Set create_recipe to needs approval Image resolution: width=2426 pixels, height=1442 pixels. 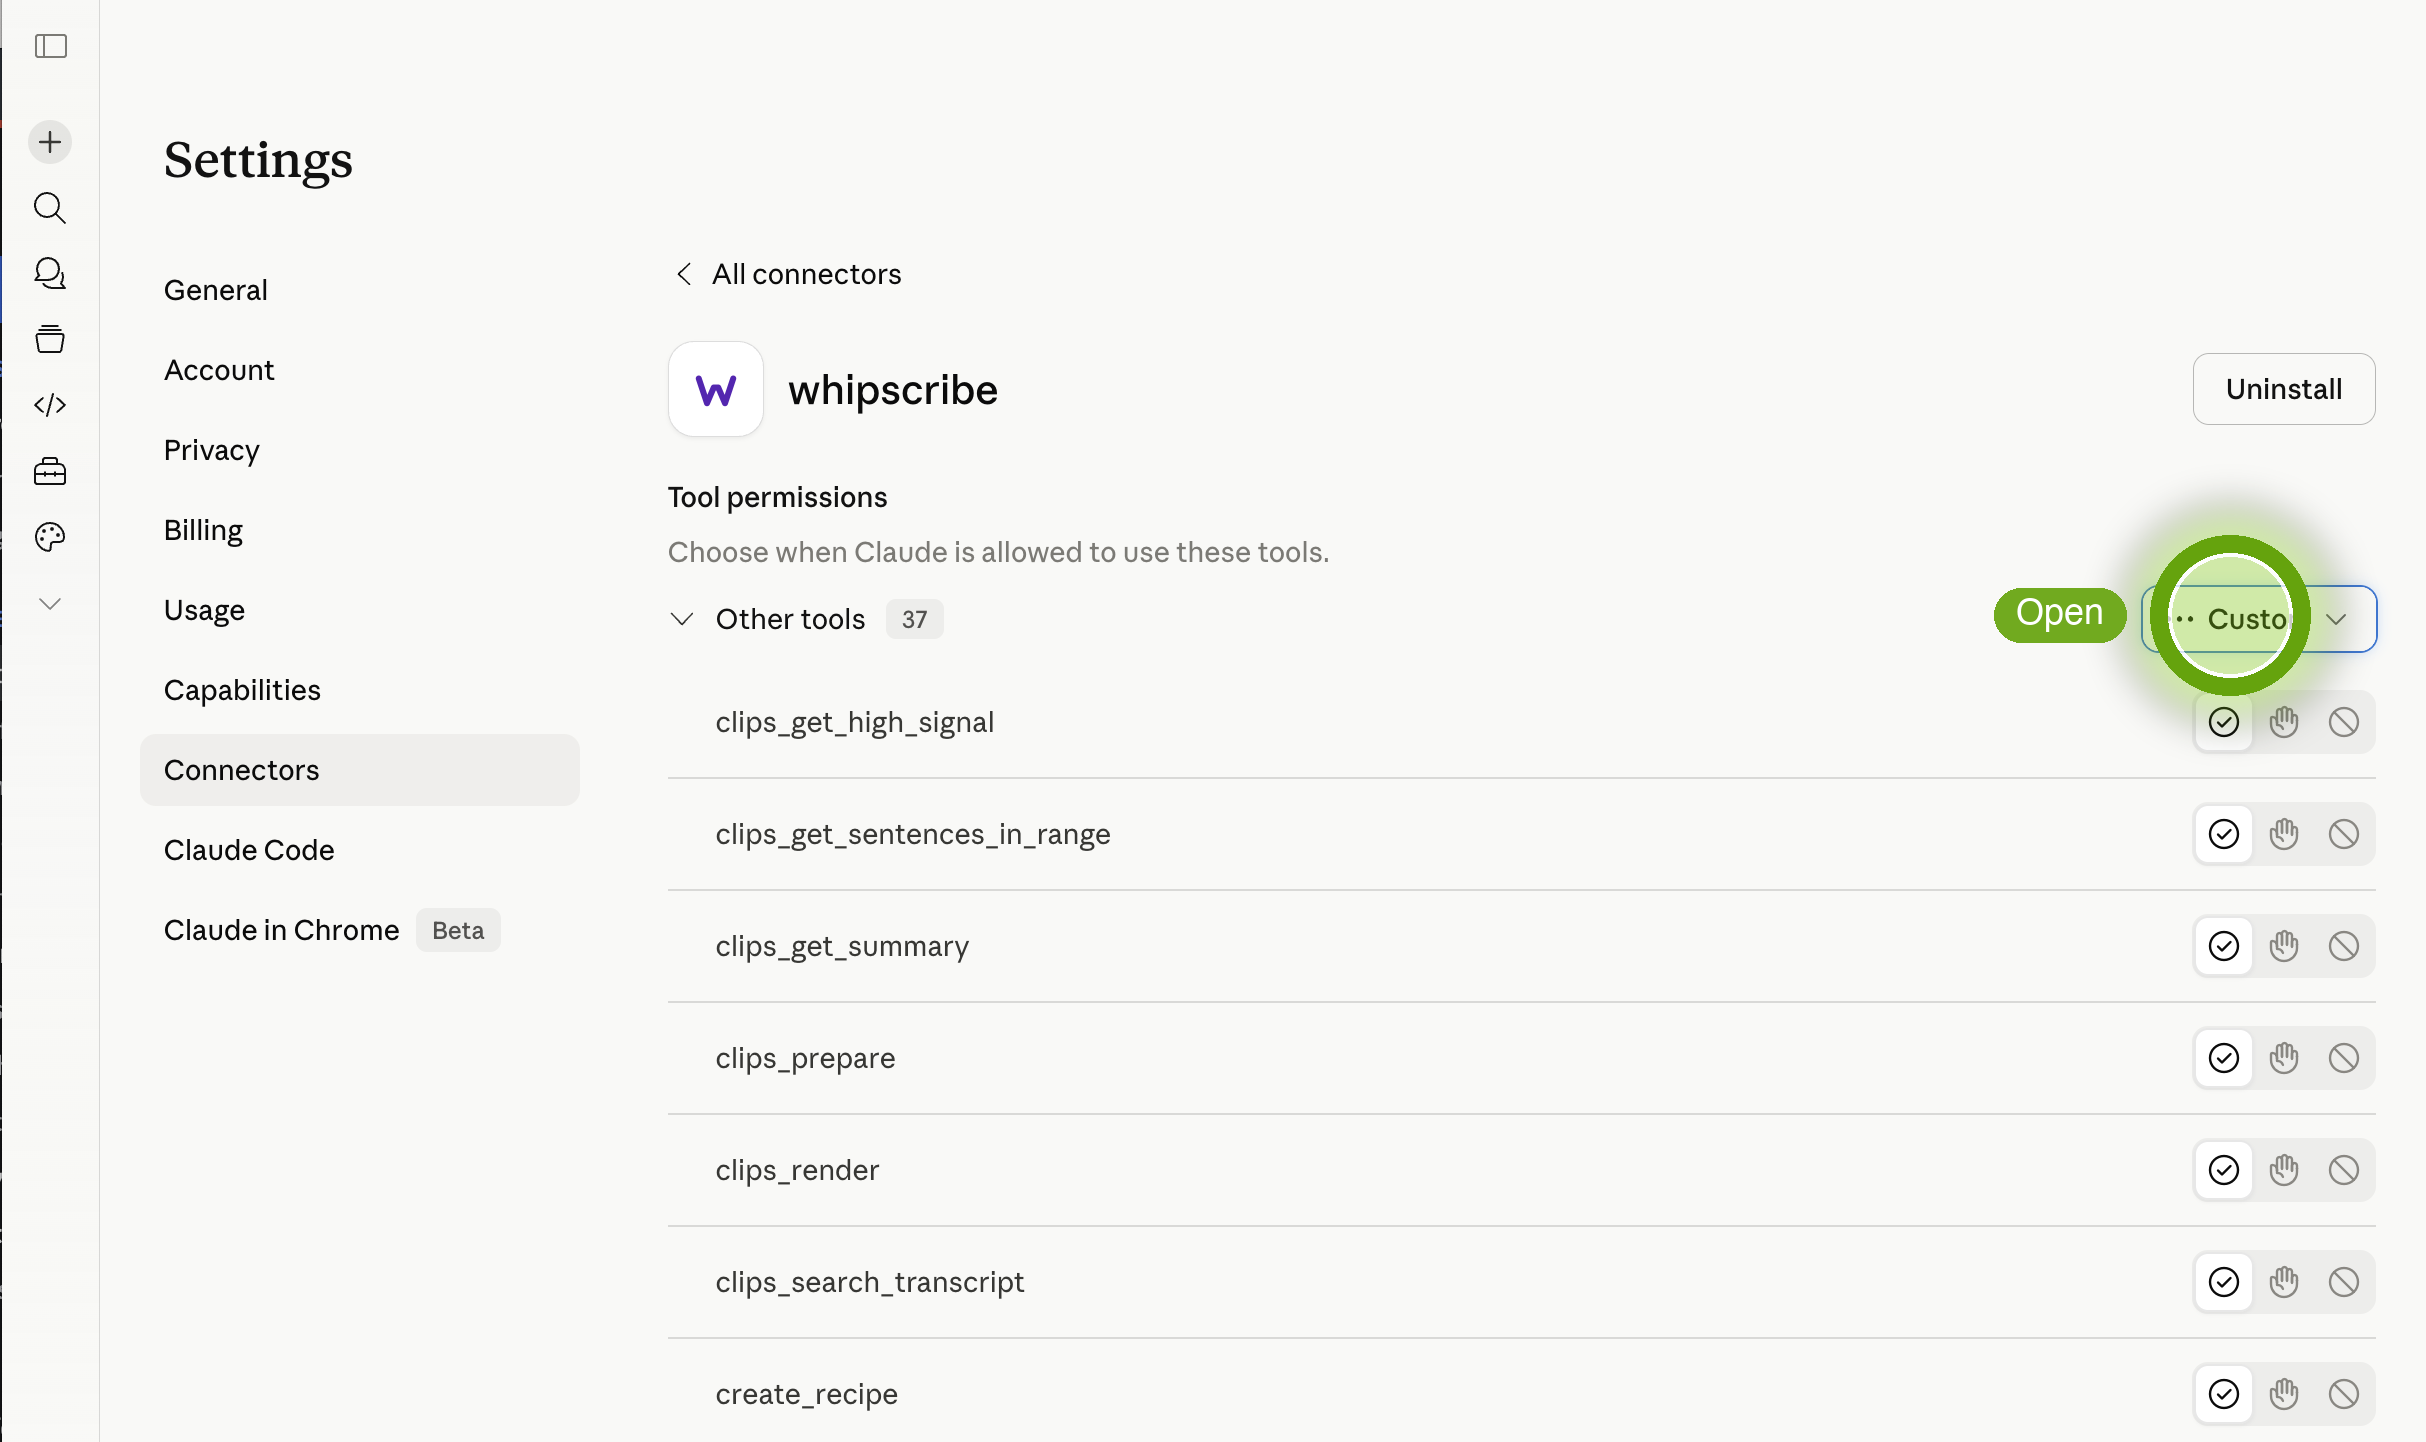click(2284, 1394)
